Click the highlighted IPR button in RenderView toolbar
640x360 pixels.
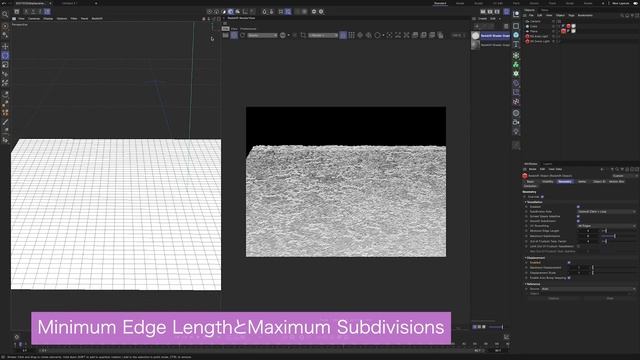pyautogui.click(x=234, y=36)
